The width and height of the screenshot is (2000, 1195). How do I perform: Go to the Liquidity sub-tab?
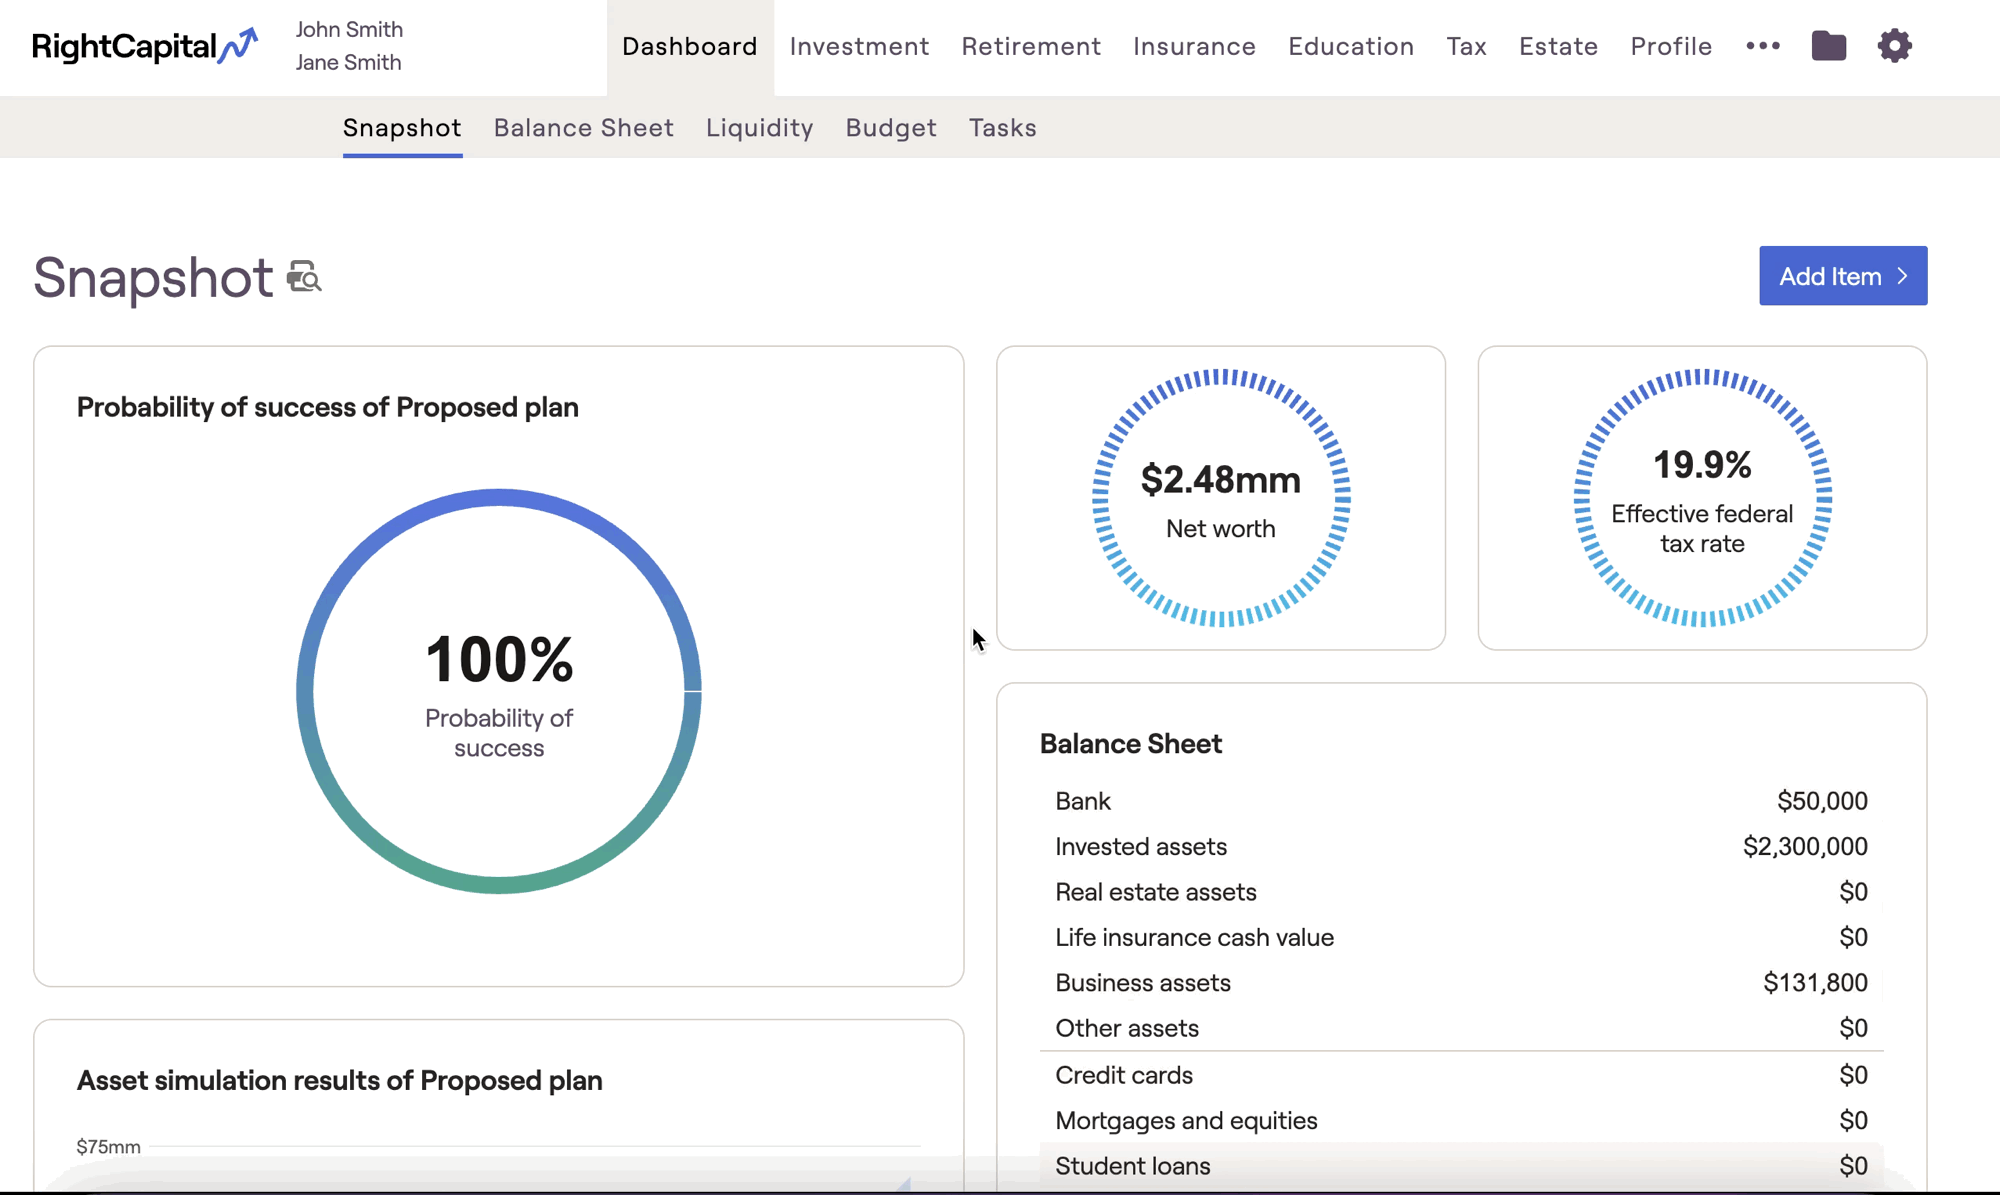pyautogui.click(x=759, y=128)
